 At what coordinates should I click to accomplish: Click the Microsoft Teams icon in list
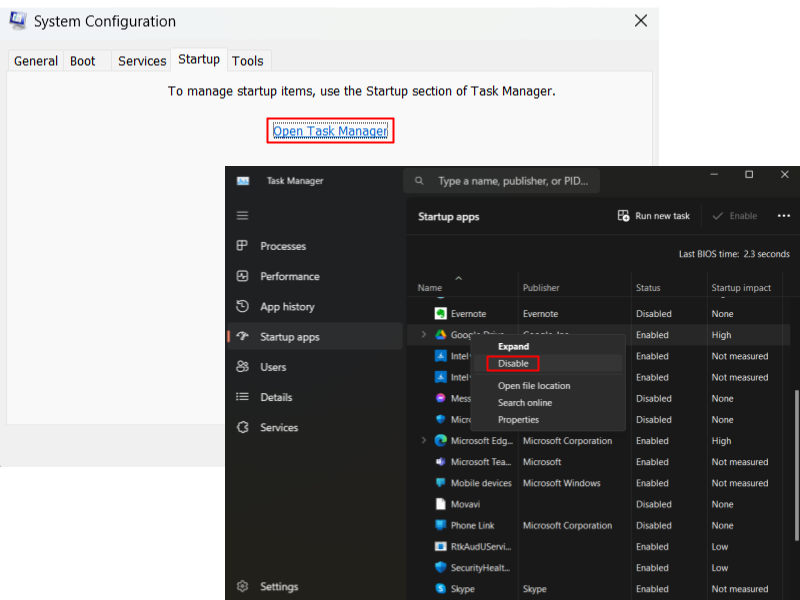point(441,462)
